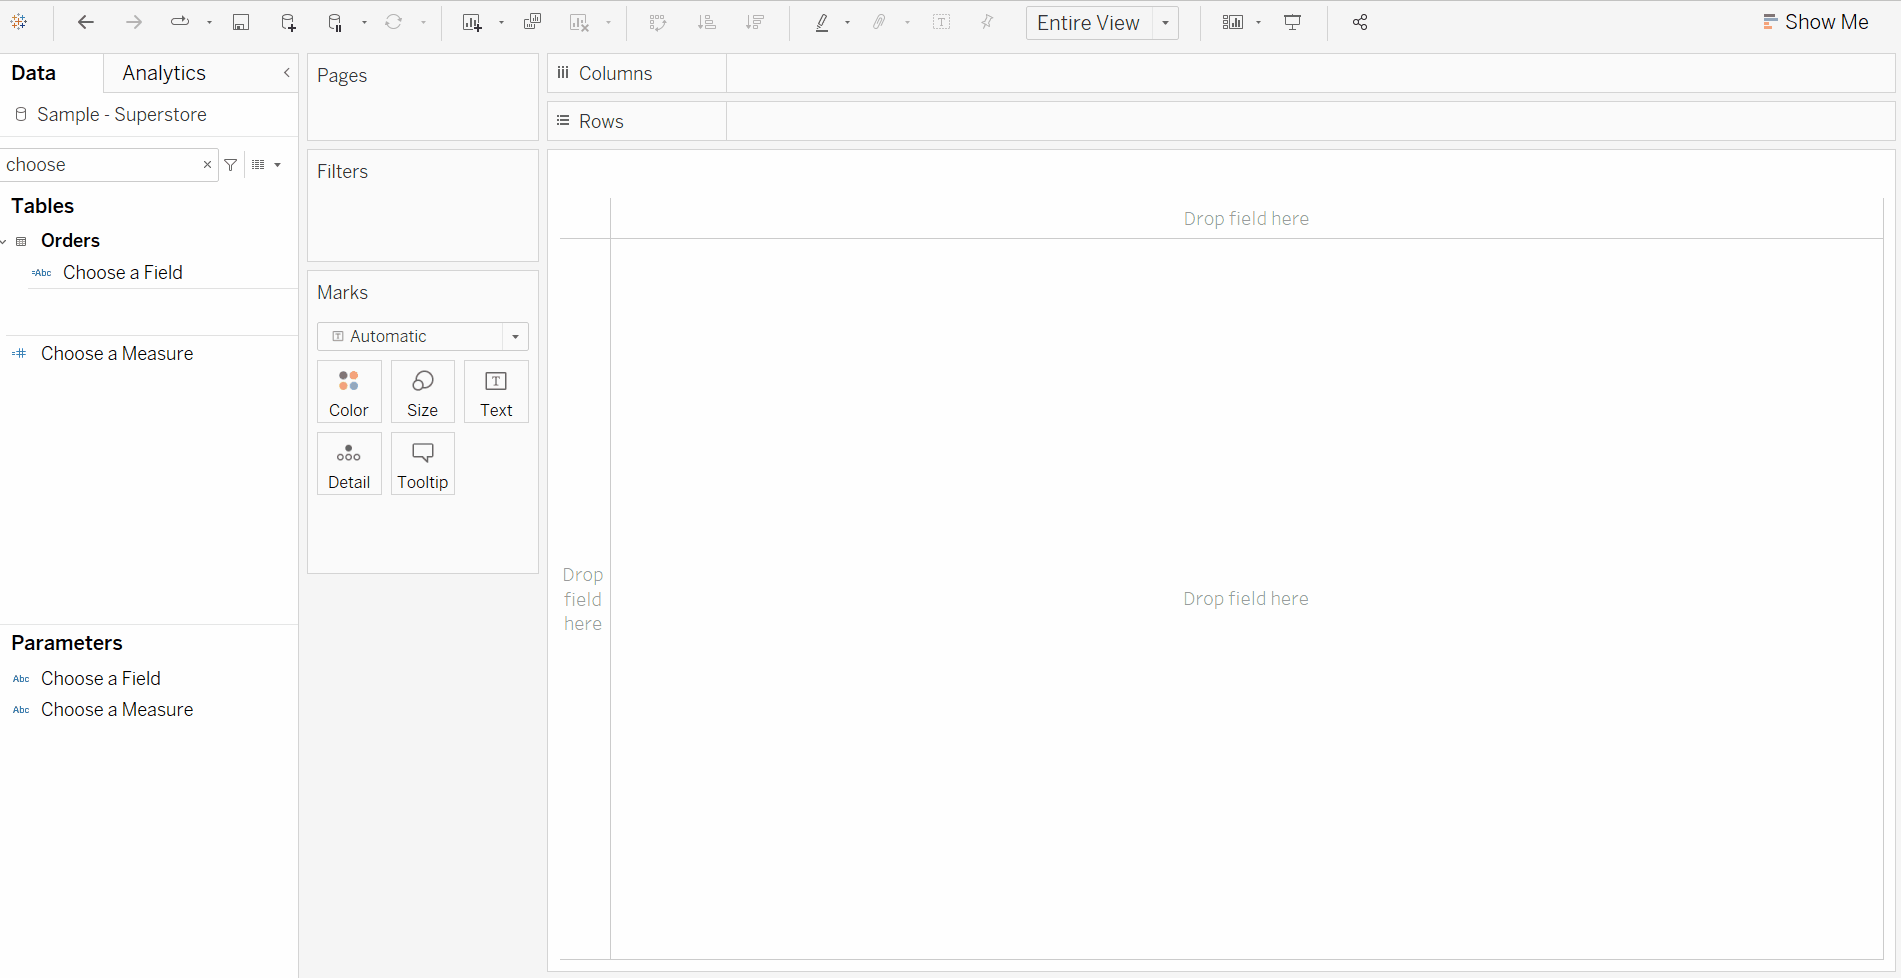This screenshot has width=1901, height=978.
Task: Select the Data tab
Action: tap(34, 73)
